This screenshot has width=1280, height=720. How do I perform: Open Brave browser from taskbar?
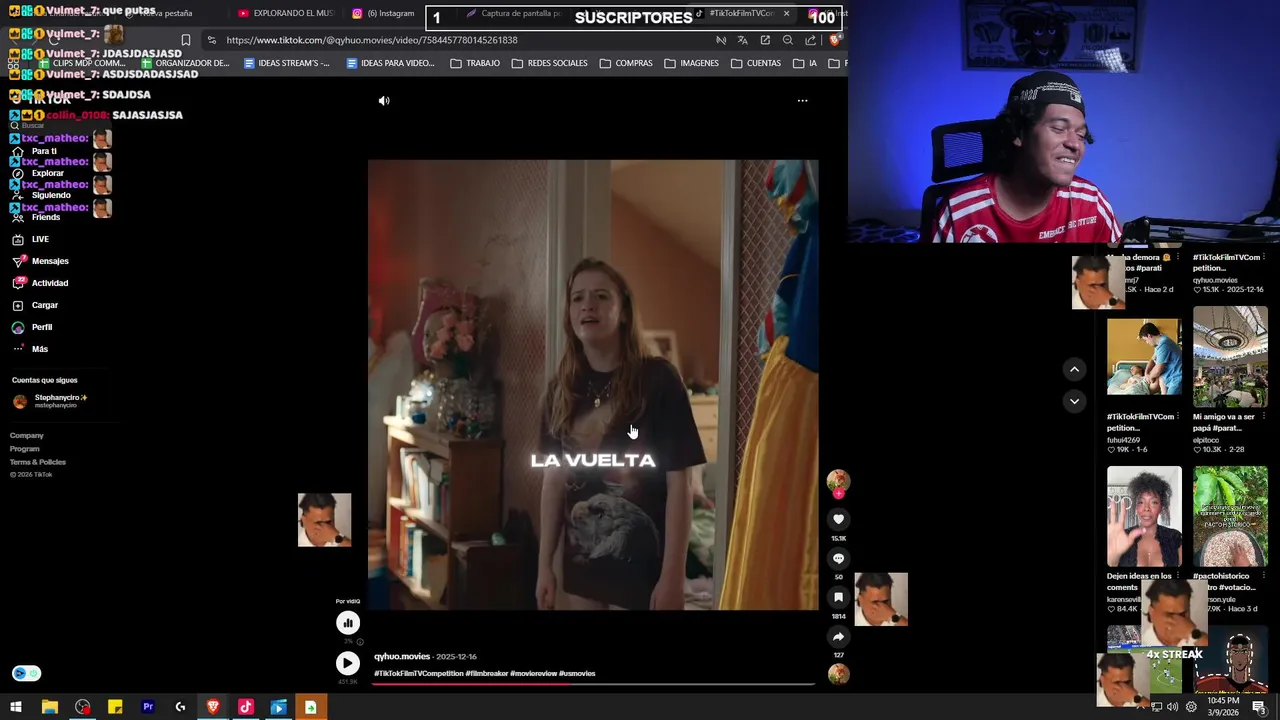[x=213, y=707]
